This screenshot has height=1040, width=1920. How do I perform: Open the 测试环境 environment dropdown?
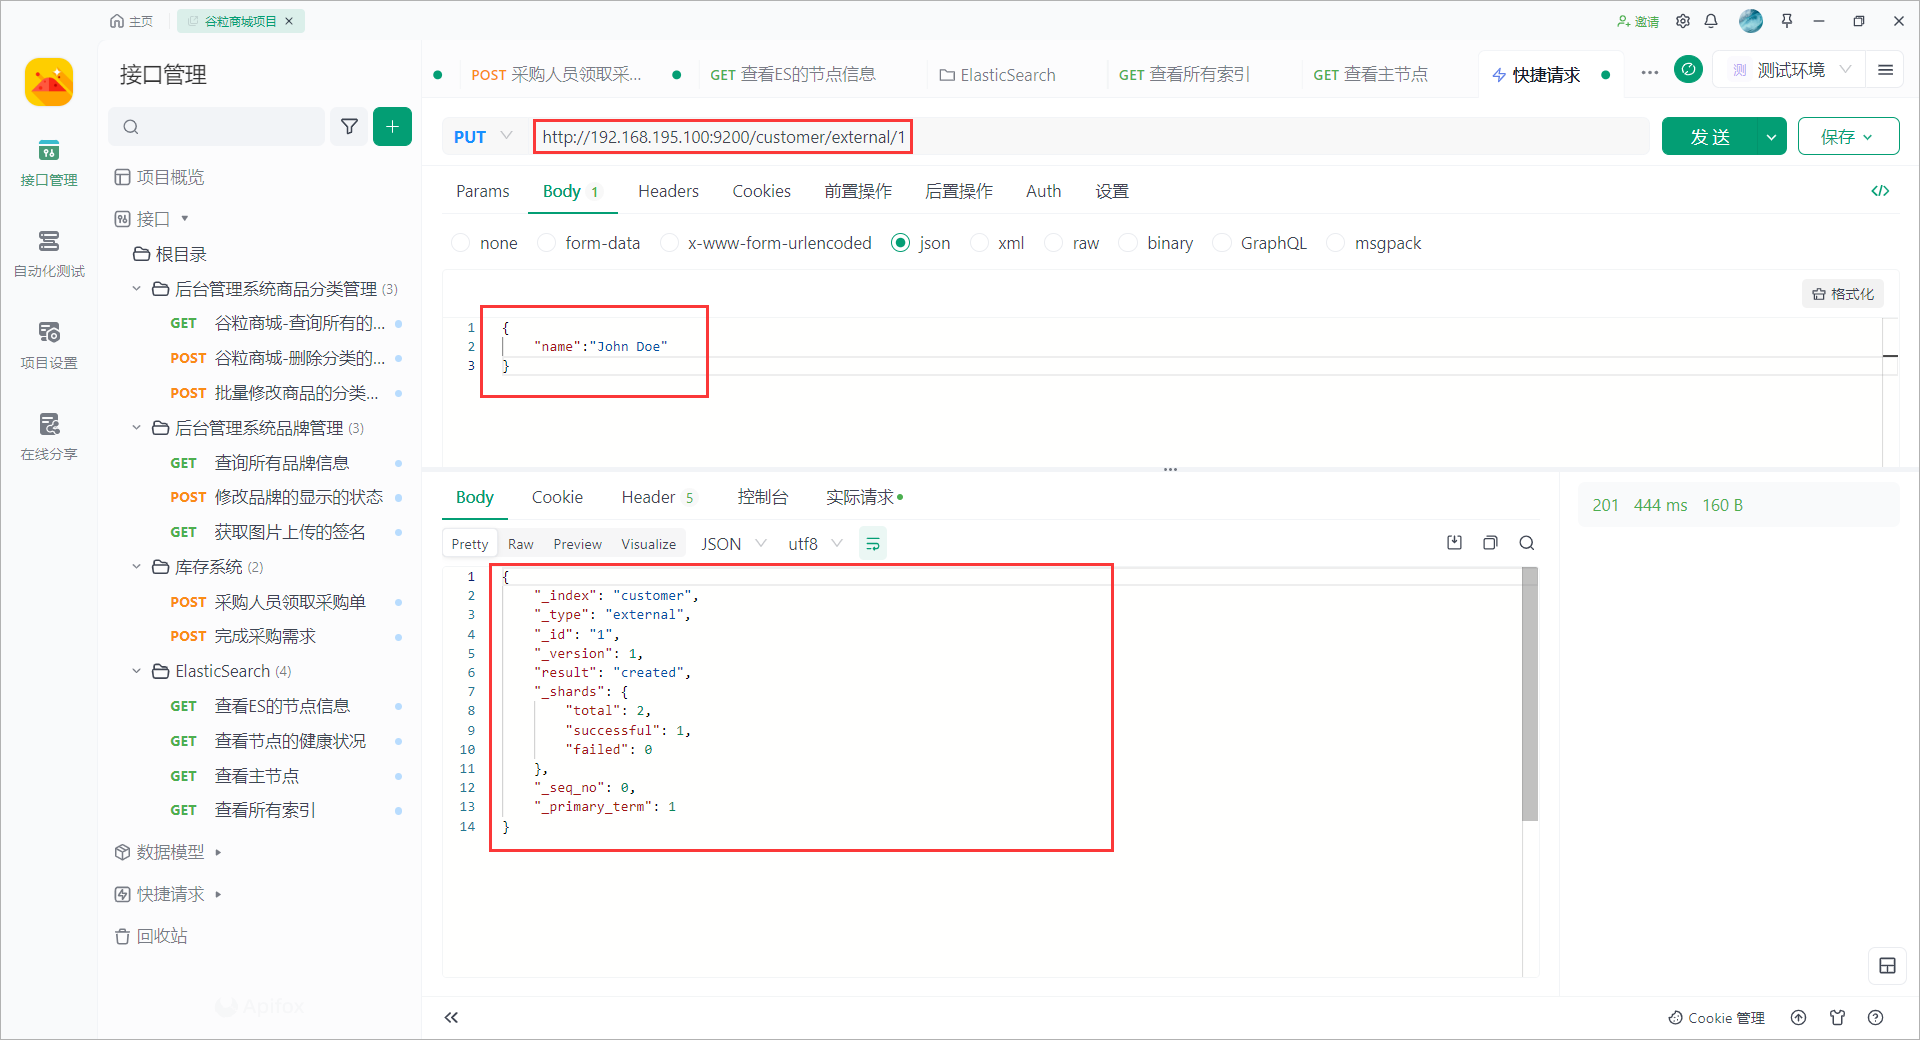point(1790,70)
